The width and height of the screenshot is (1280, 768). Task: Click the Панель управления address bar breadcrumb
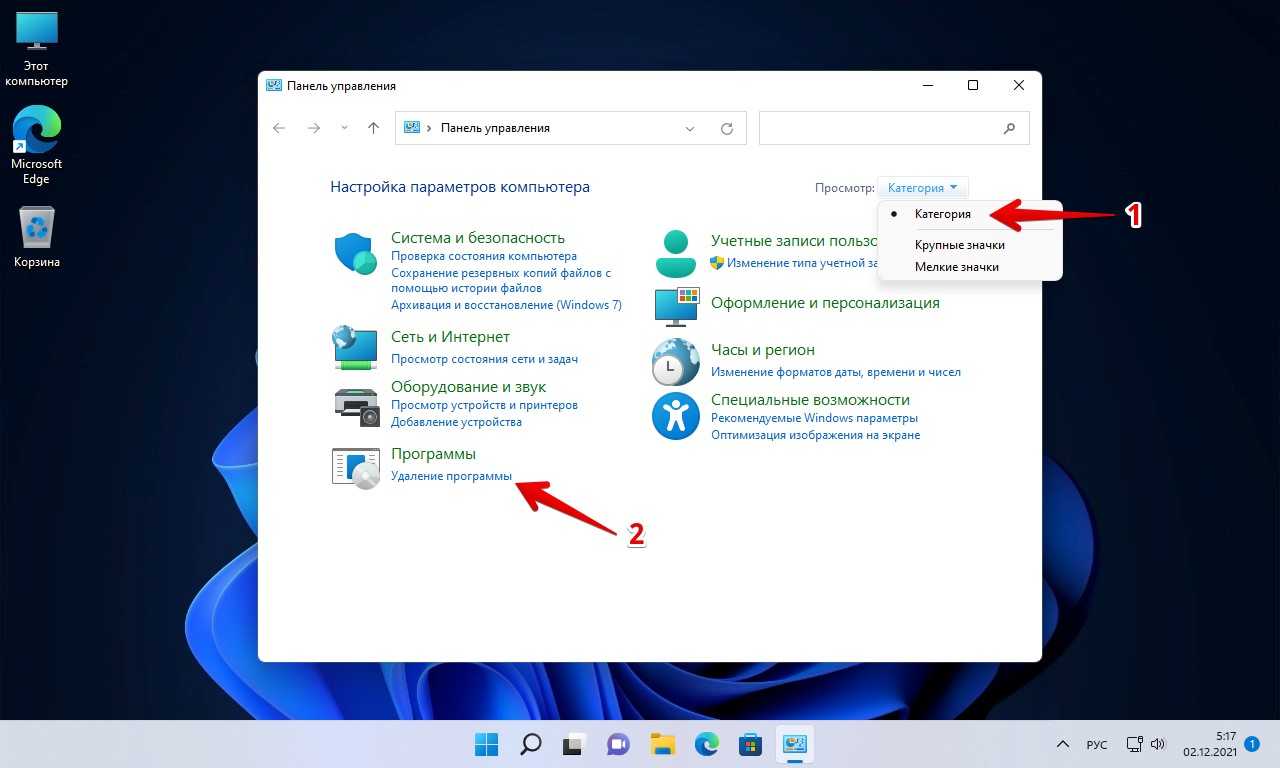pos(495,128)
